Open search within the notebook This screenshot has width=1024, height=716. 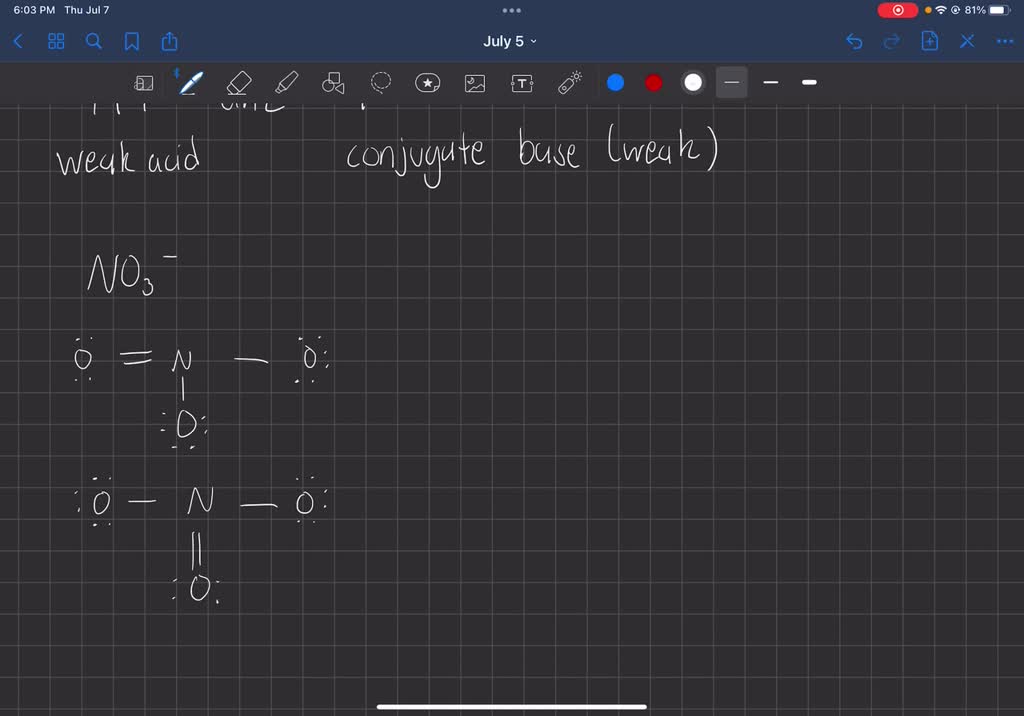pos(93,41)
